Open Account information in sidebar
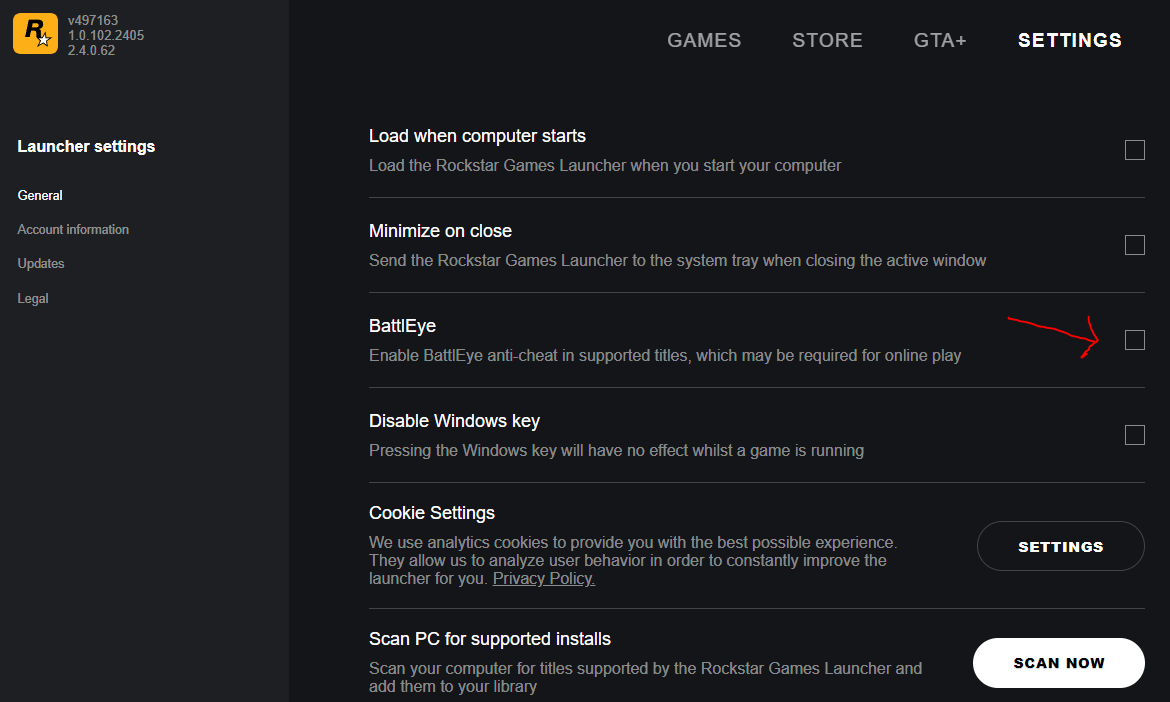The width and height of the screenshot is (1170, 702). pyautogui.click(x=73, y=229)
